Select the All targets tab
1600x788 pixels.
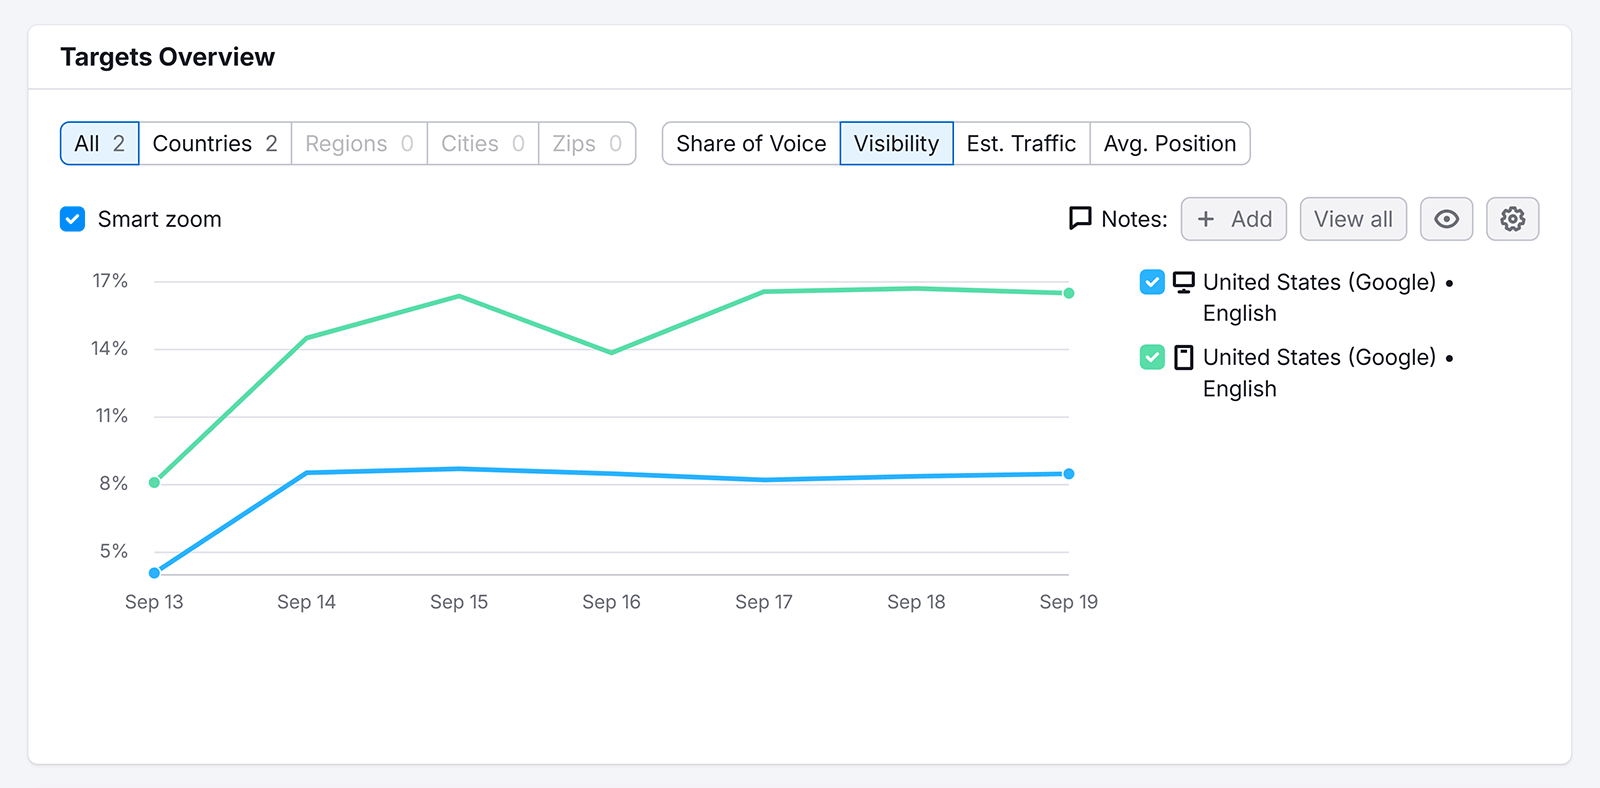pos(99,143)
